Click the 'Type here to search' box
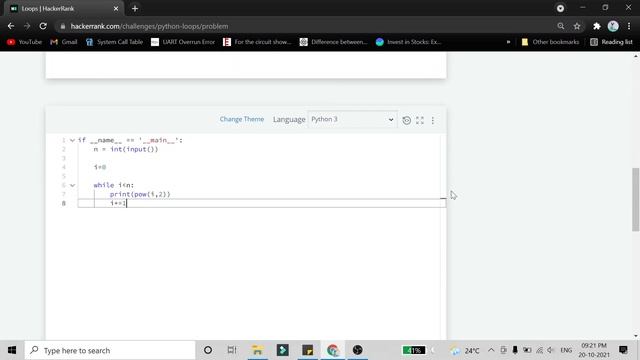This screenshot has width=640, height=360. (110, 350)
